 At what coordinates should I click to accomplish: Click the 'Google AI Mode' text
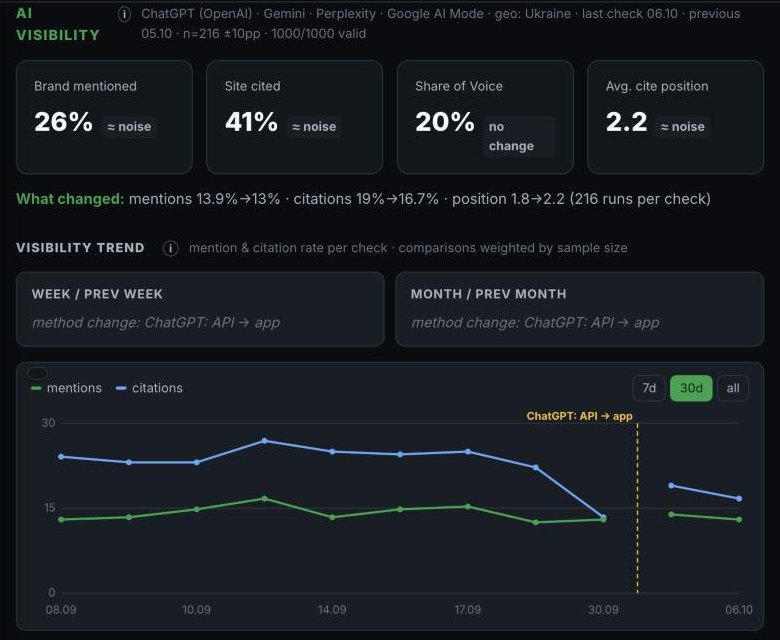(x=435, y=14)
